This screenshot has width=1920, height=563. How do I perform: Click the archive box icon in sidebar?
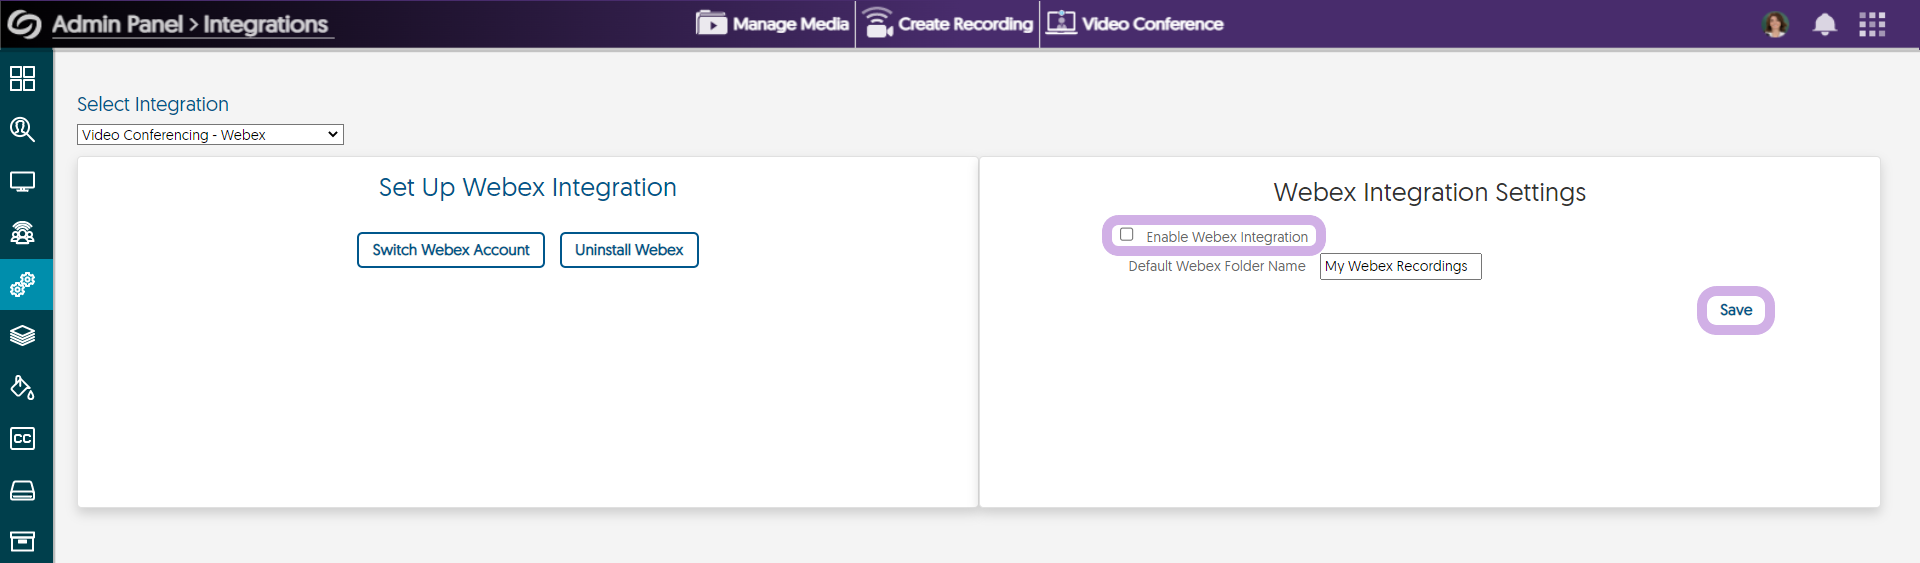[x=22, y=541]
